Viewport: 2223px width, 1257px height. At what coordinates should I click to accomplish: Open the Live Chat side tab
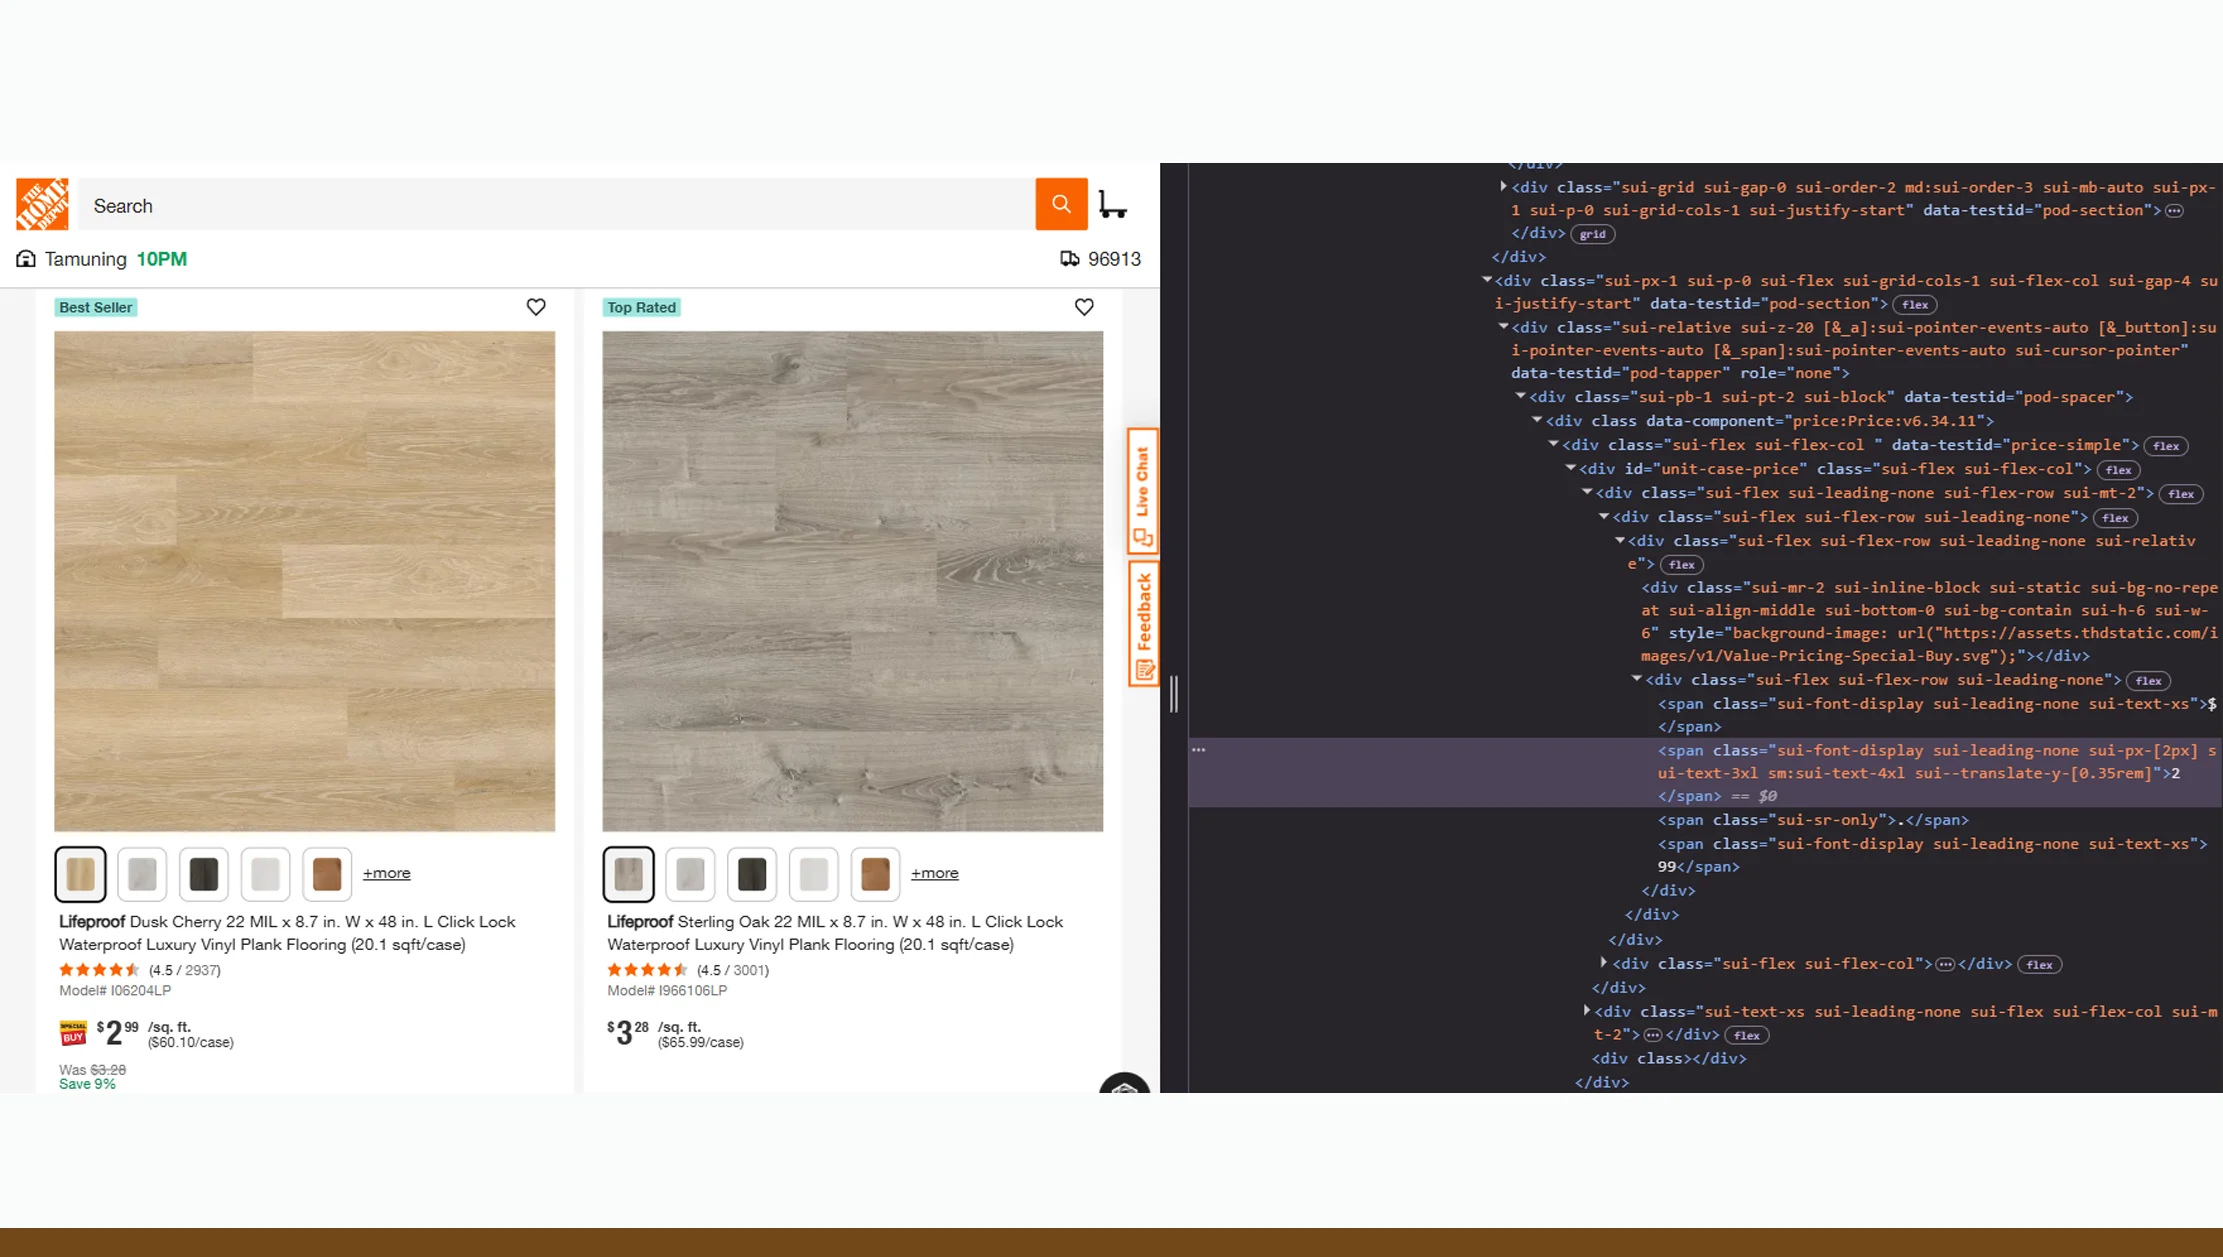point(1141,490)
